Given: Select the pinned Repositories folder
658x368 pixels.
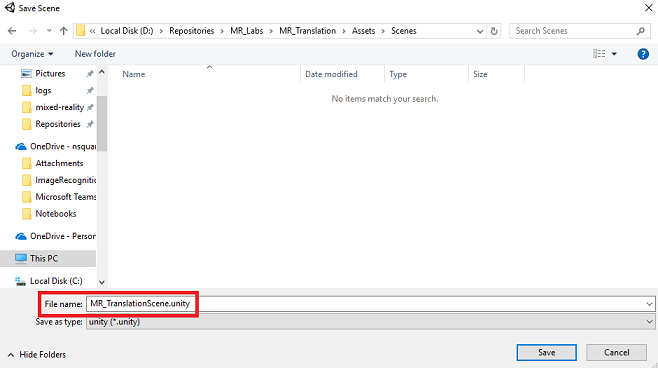Looking at the screenshot, I should coord(57,124).
